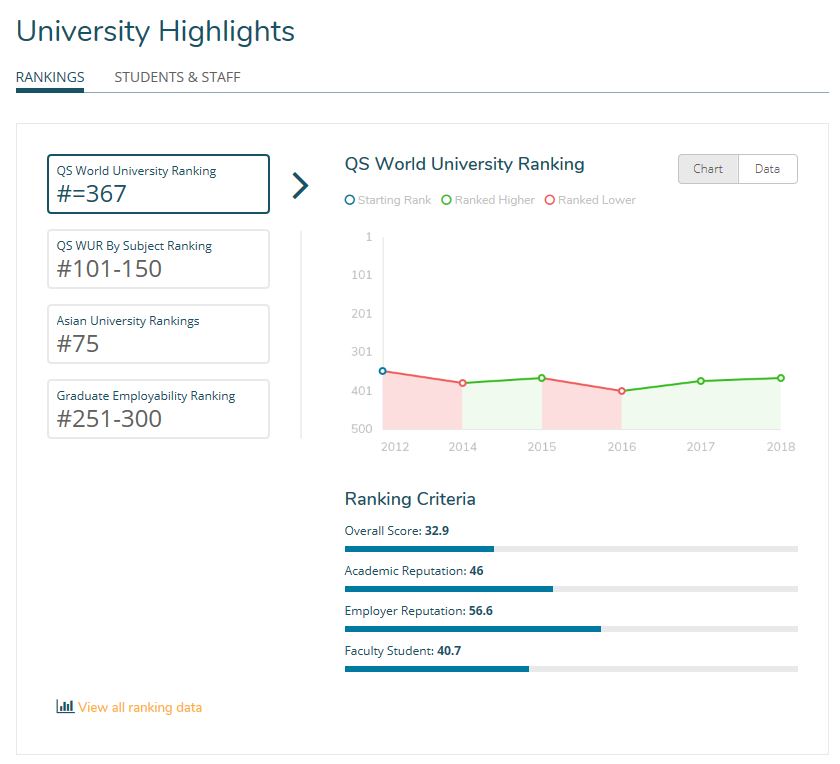Viewport: 840px width, 764px height.
Task: Click the 2012 data point on chart
Action: (x=382, y=371)
